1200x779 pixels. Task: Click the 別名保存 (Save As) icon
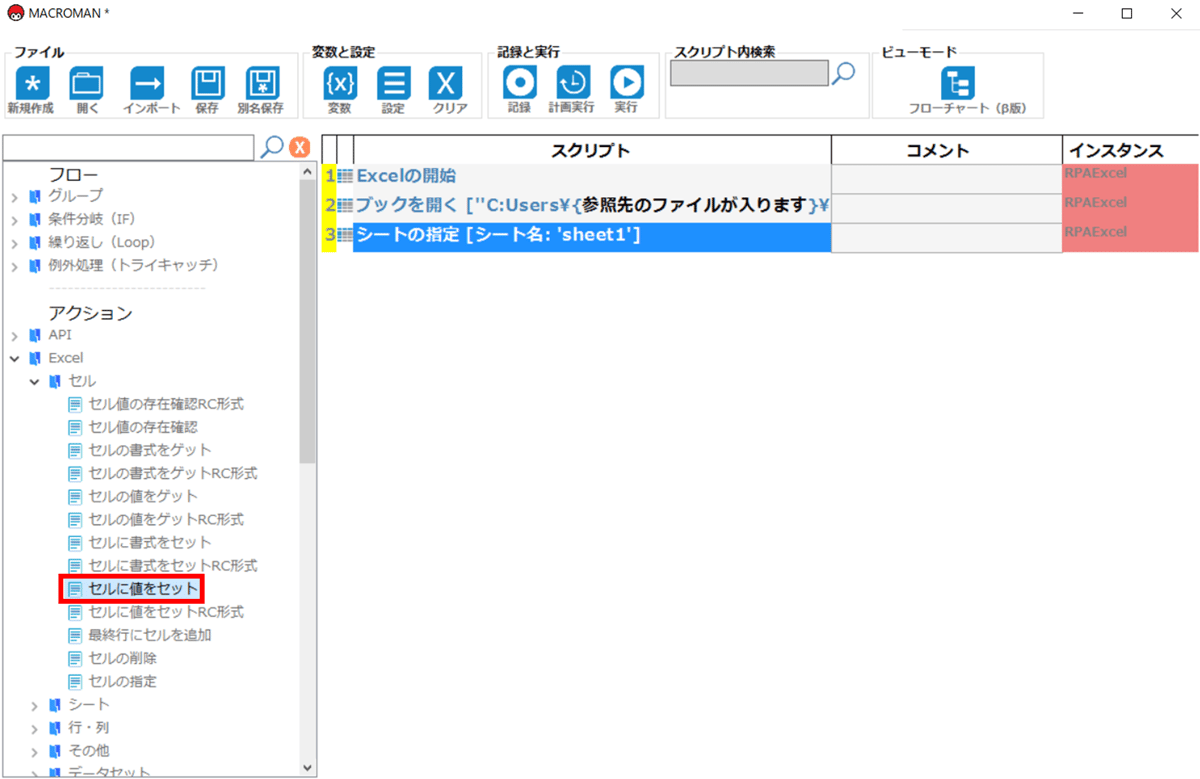pyautogui.click(x=261, y=84)
